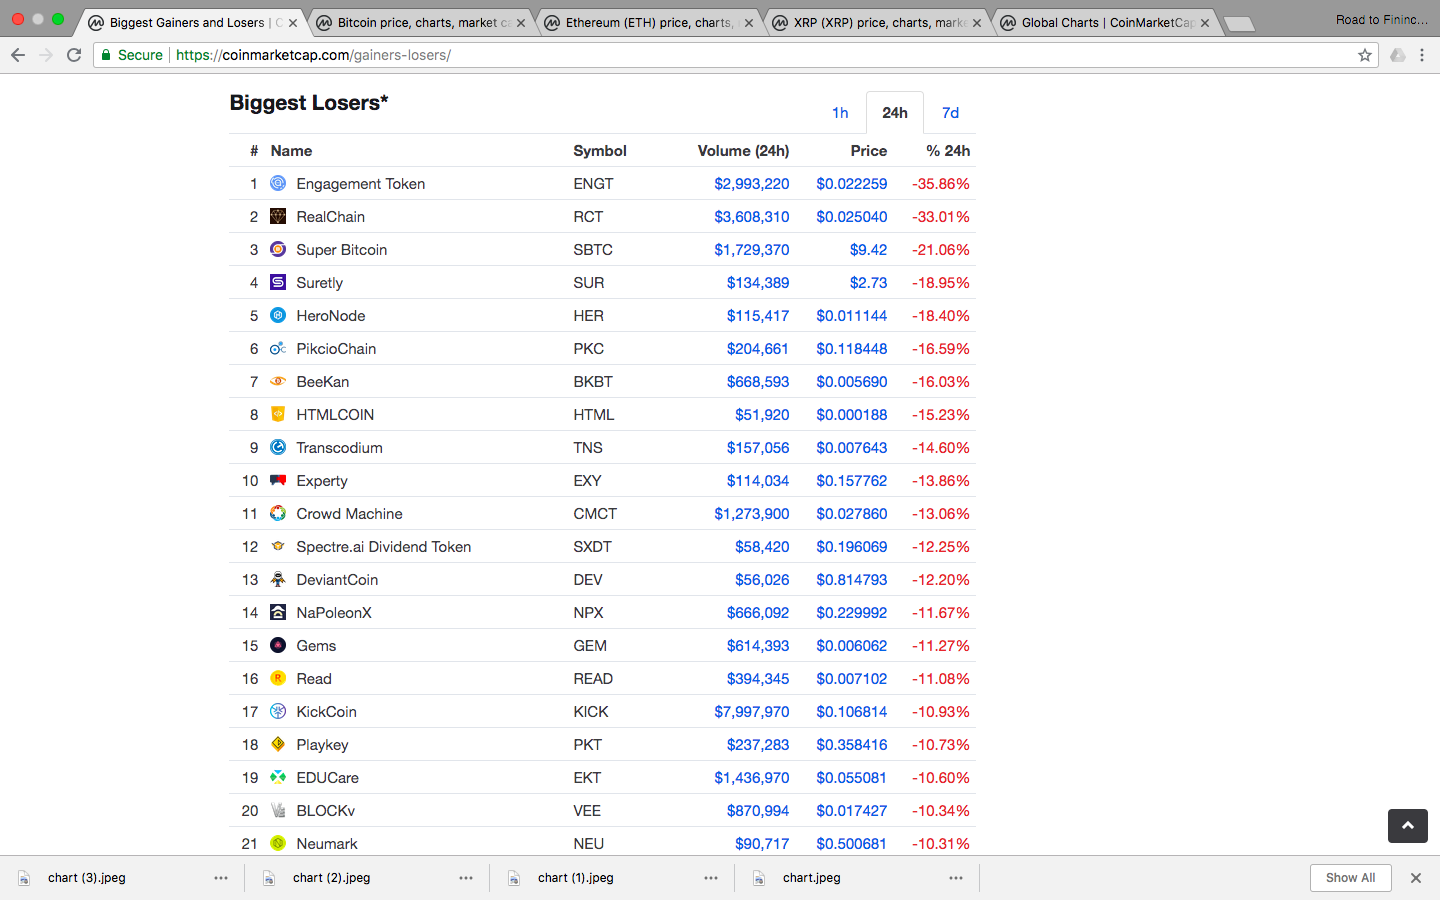Open options for chart (2).jpeg download

(x=466, y=878)
